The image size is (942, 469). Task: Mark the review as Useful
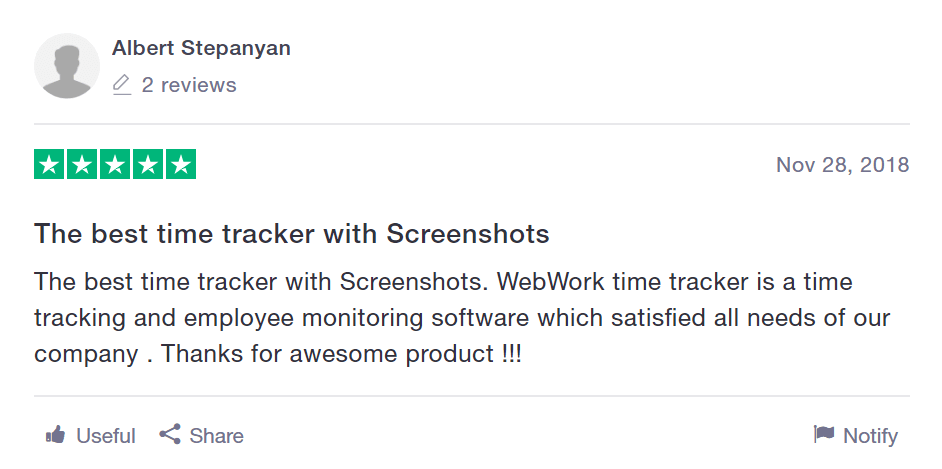[106, 435]
